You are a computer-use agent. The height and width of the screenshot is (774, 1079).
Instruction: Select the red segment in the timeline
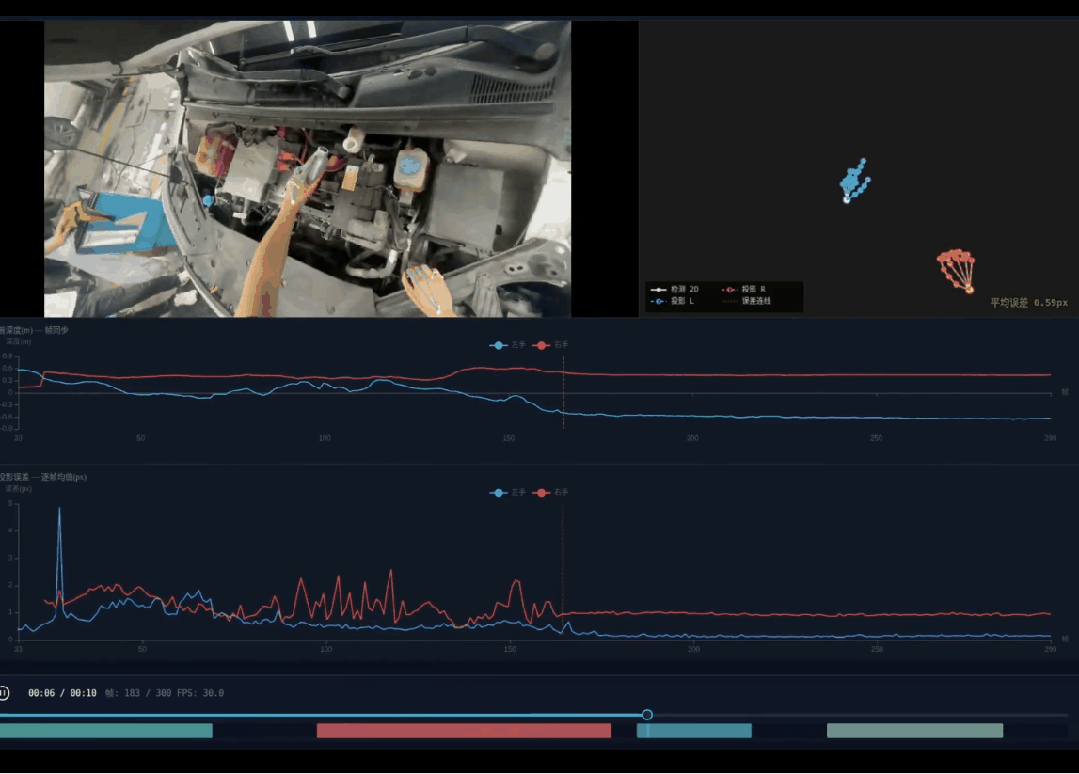(463, 731)
